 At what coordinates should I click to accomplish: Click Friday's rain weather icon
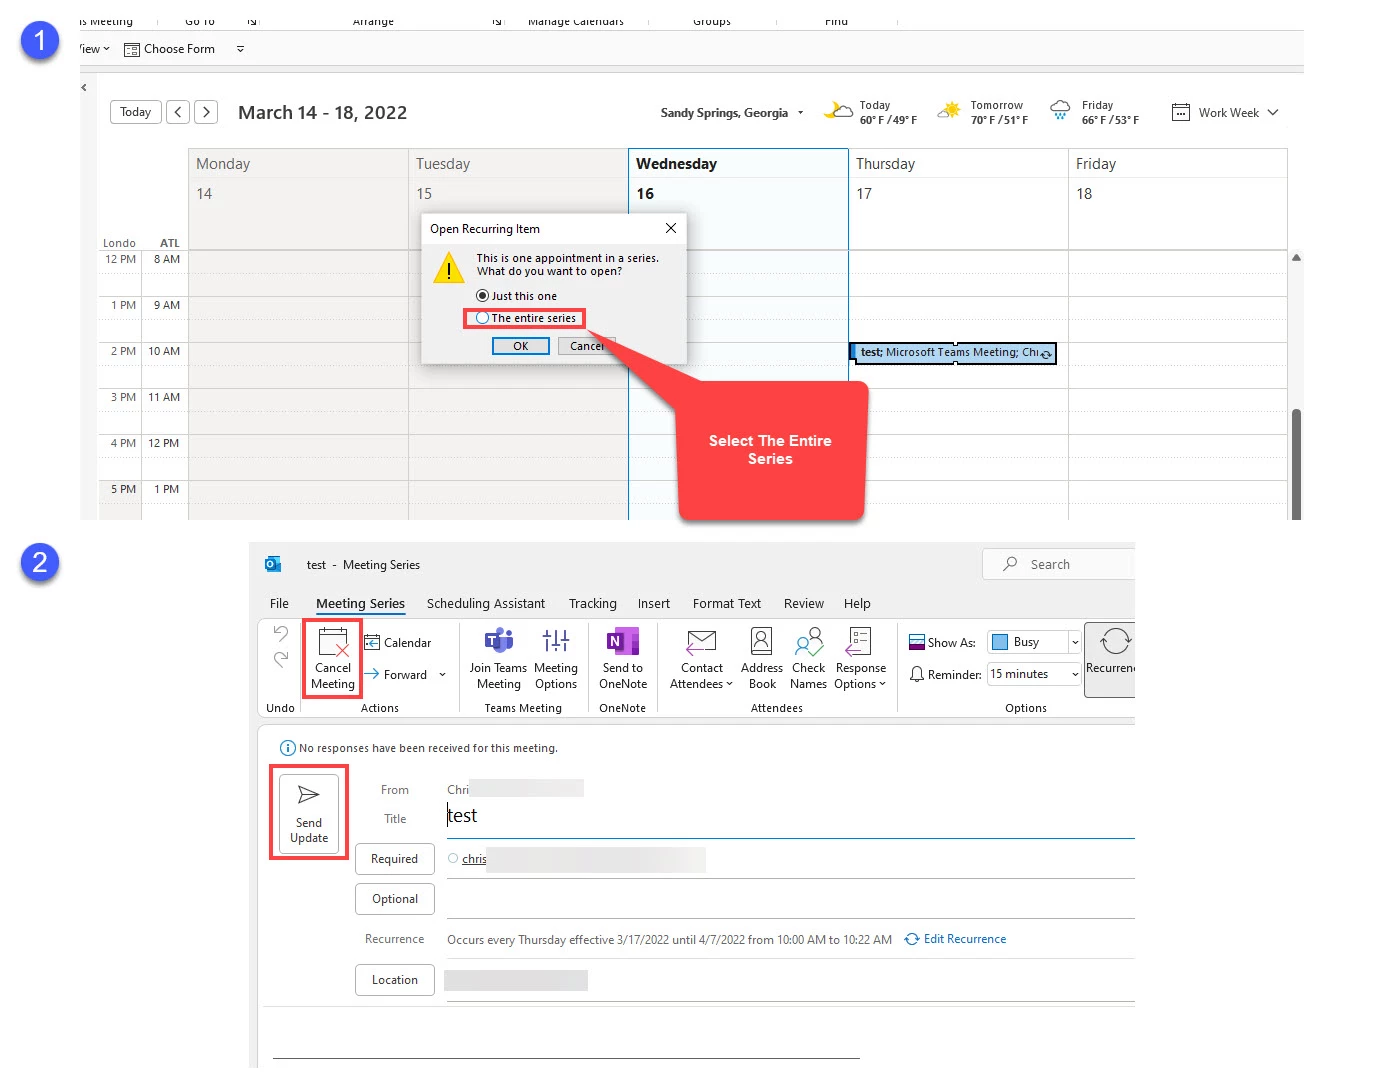pyautogui.click(x=1060, y=110)
